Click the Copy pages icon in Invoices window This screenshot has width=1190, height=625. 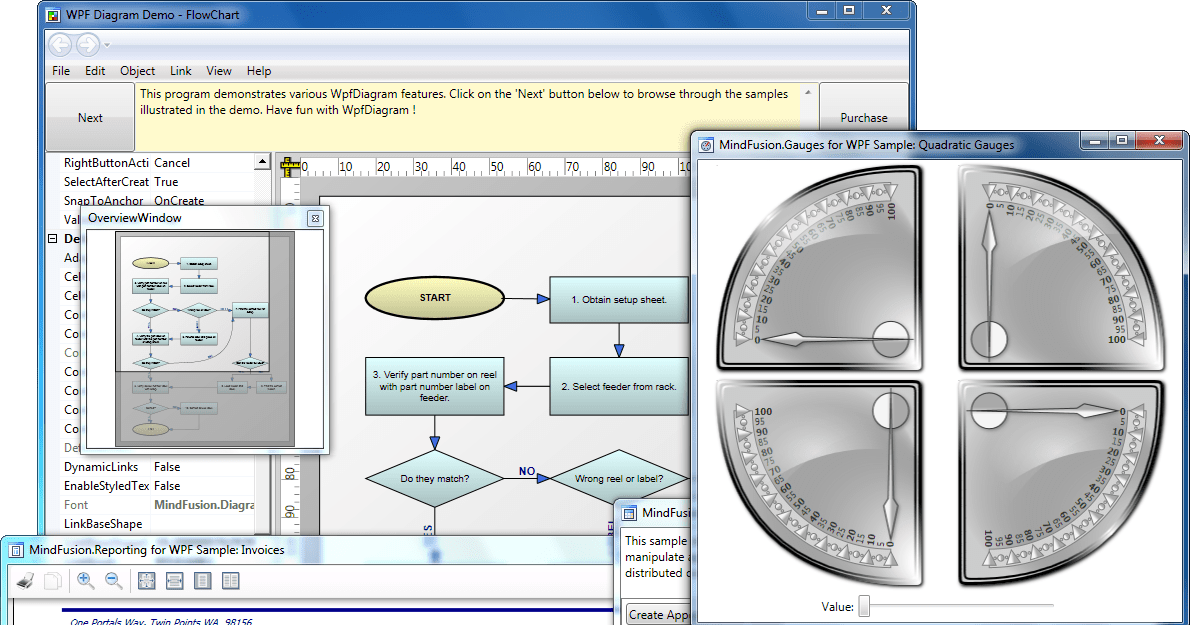pyautogui.click(x=55, y=581)
